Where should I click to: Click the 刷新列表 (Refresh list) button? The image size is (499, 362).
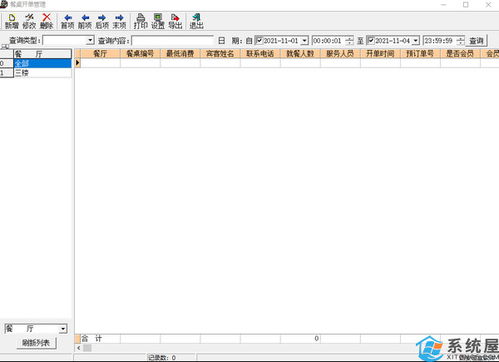tap(36, 342)
